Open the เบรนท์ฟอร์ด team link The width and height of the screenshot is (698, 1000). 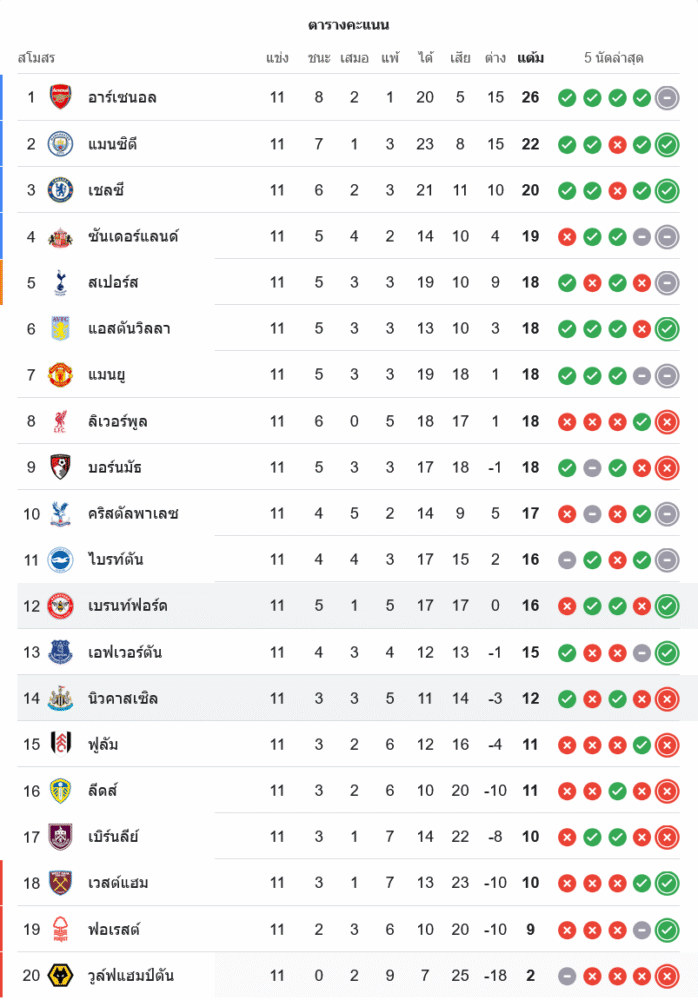tap(127, 606)
